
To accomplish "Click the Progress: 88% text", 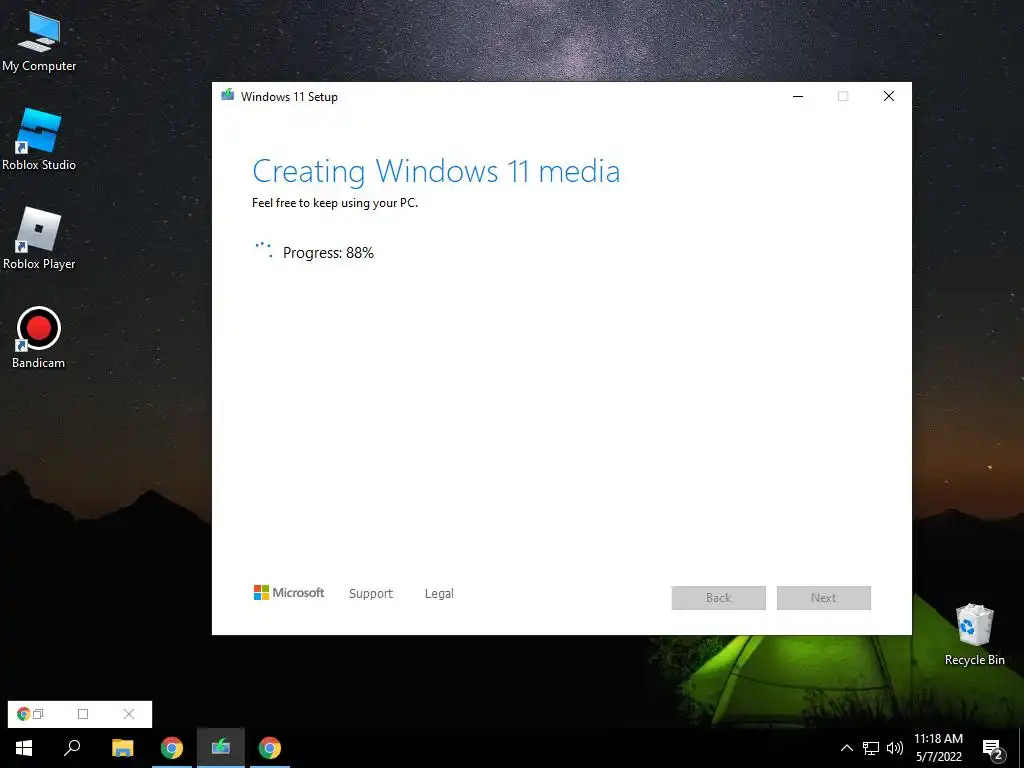I will 328,253.
